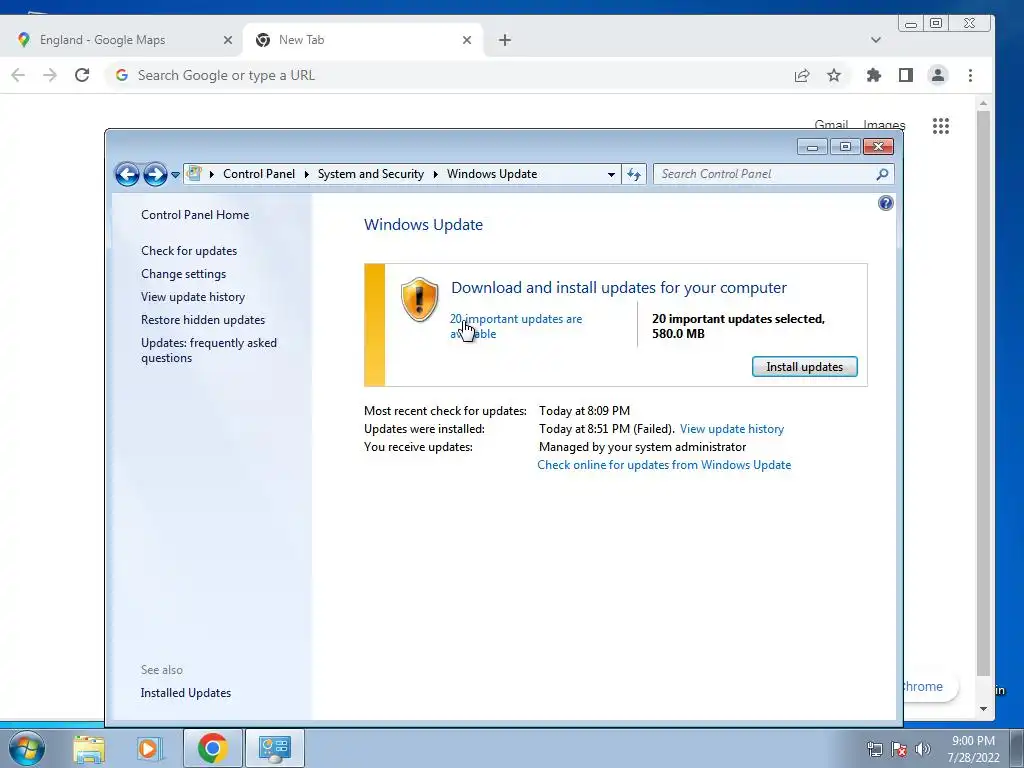Open Windows Explorer from the taskbar
Image resolution: width=1024 pixels, height=768 pixels.
(89, 748)
